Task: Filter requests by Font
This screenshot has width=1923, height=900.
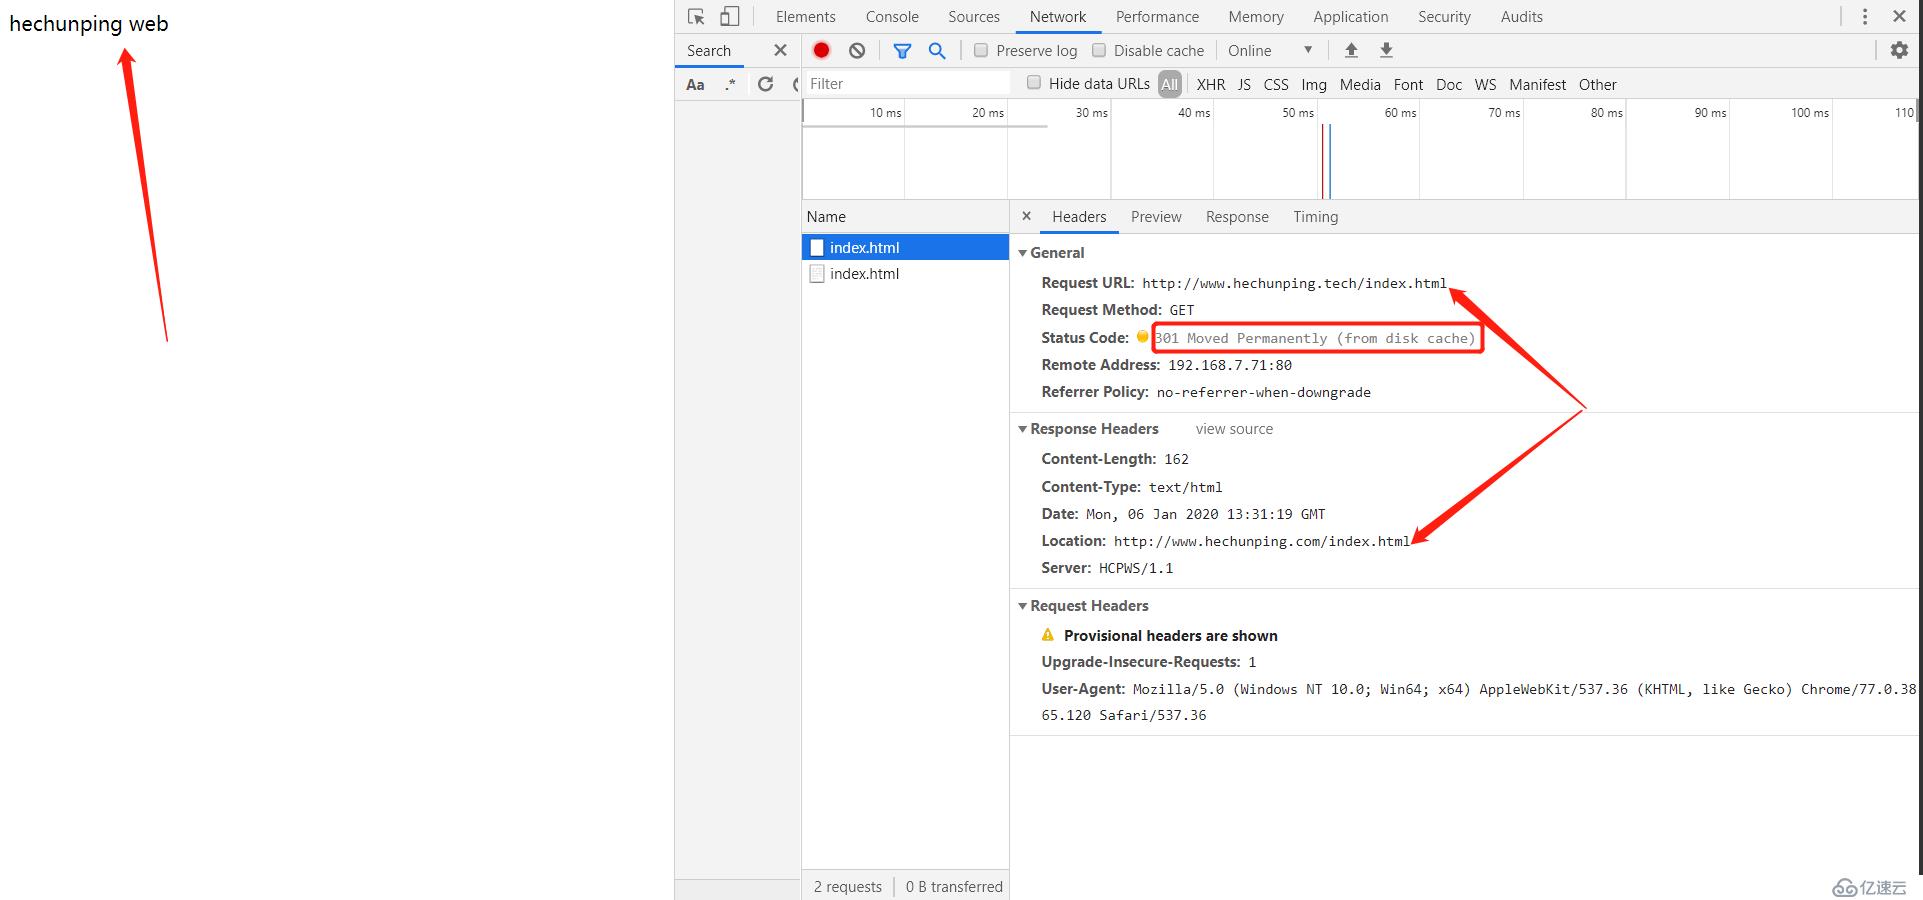Action: [1408, 85]
